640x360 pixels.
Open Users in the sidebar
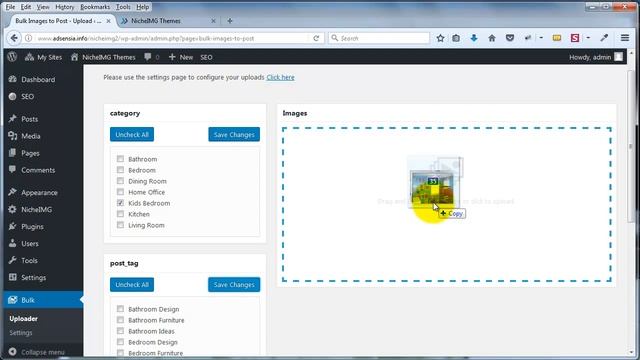pyautogui.click(x=30, y=244)
